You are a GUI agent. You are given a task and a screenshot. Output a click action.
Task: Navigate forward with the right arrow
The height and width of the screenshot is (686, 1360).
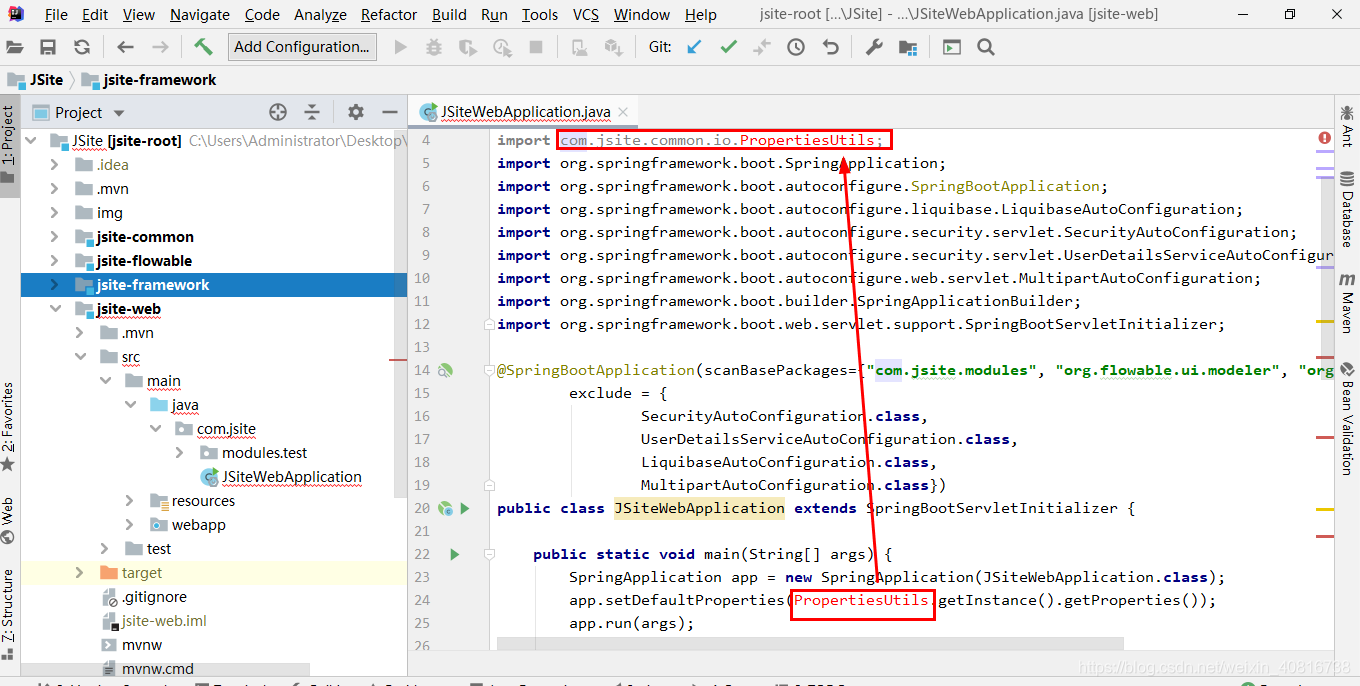[160, 47]
